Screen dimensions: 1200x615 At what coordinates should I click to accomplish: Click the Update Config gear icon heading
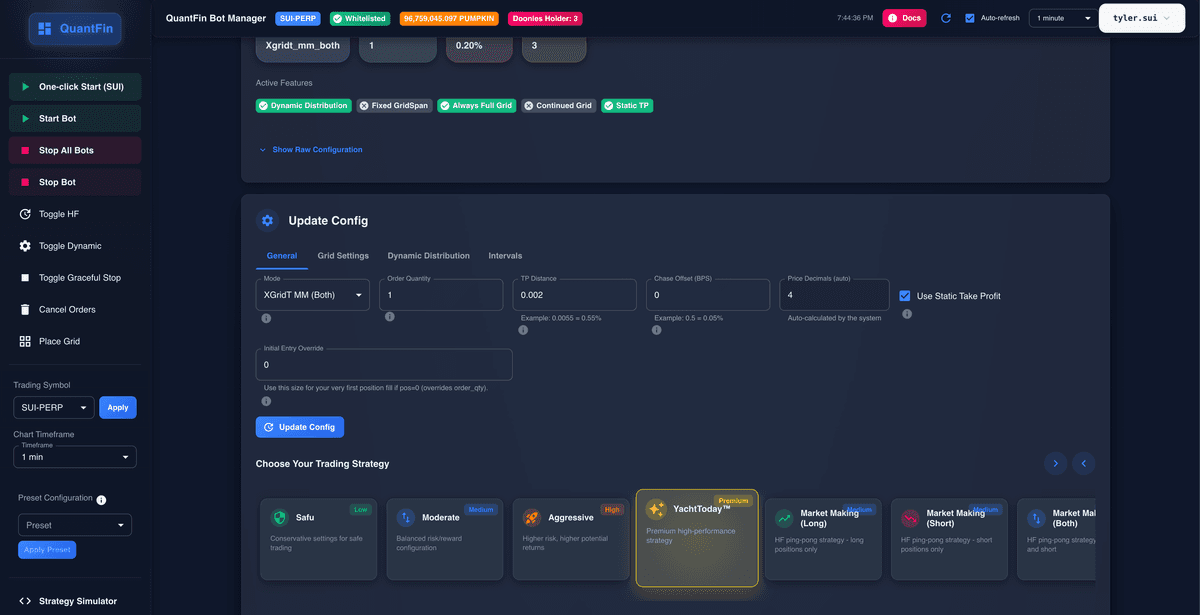point(267,220)
